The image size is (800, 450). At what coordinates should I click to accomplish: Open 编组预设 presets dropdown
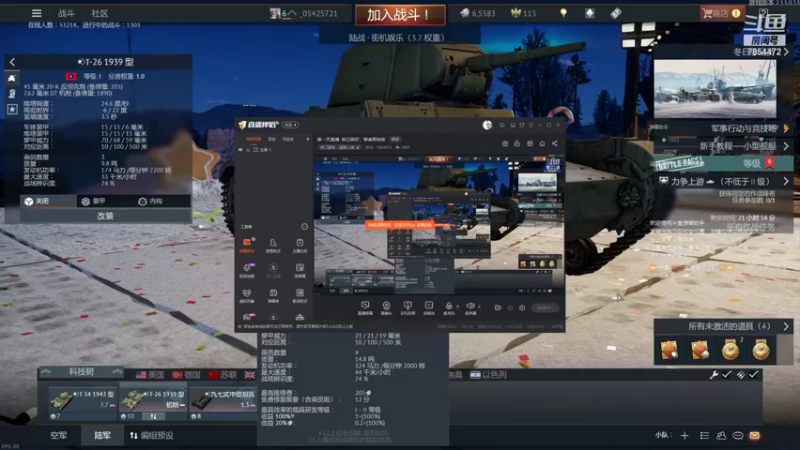point(152,435)
